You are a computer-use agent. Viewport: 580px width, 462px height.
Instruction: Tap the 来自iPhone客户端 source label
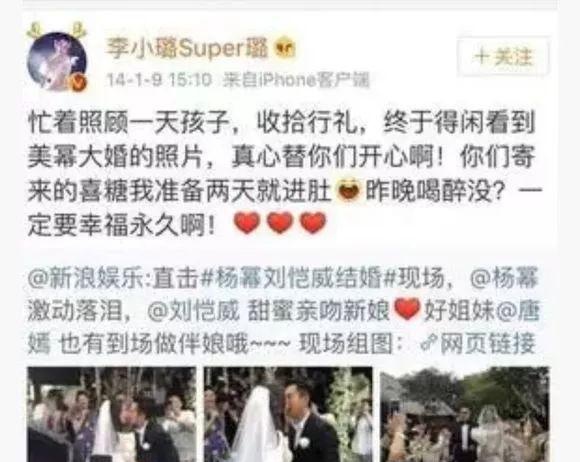pos(296,79)
